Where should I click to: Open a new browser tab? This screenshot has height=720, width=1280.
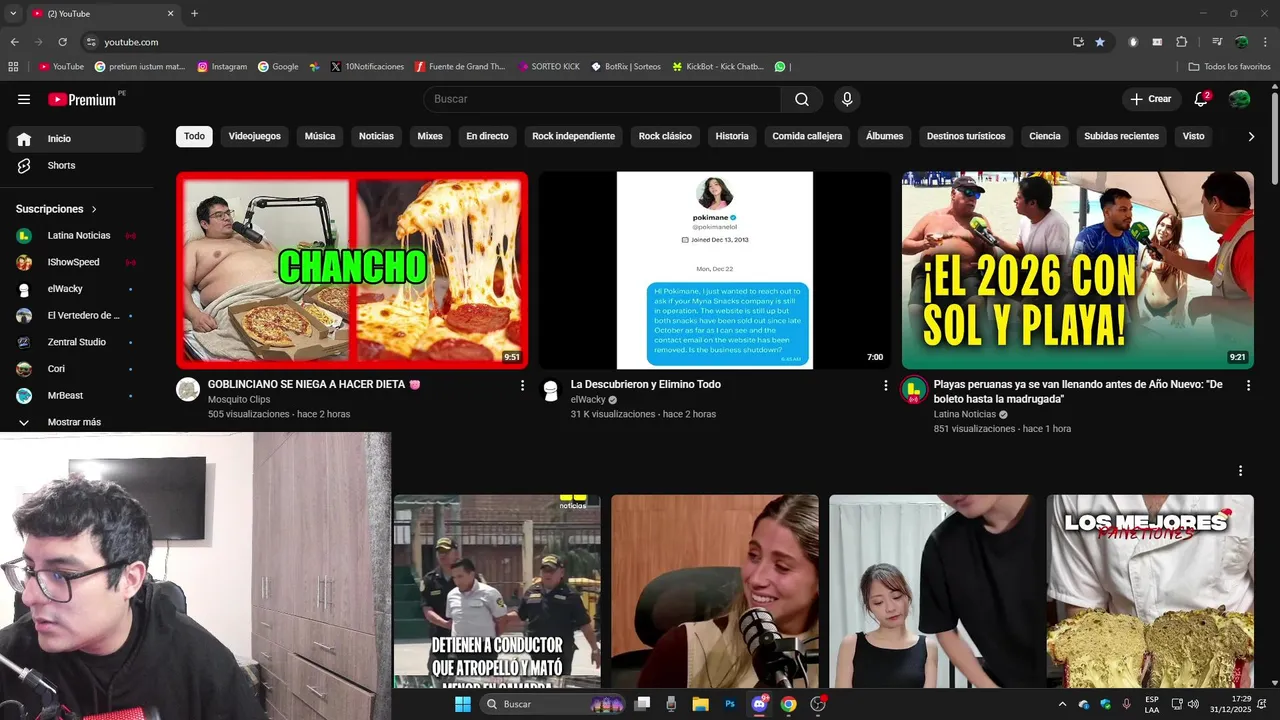194,13
